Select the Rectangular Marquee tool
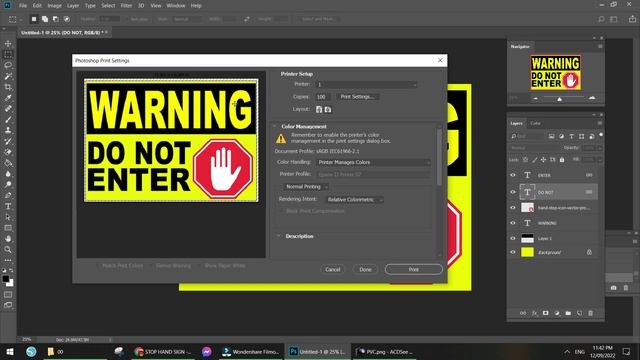This screenshot has height=360, width=640. click(x=8, y=54)
